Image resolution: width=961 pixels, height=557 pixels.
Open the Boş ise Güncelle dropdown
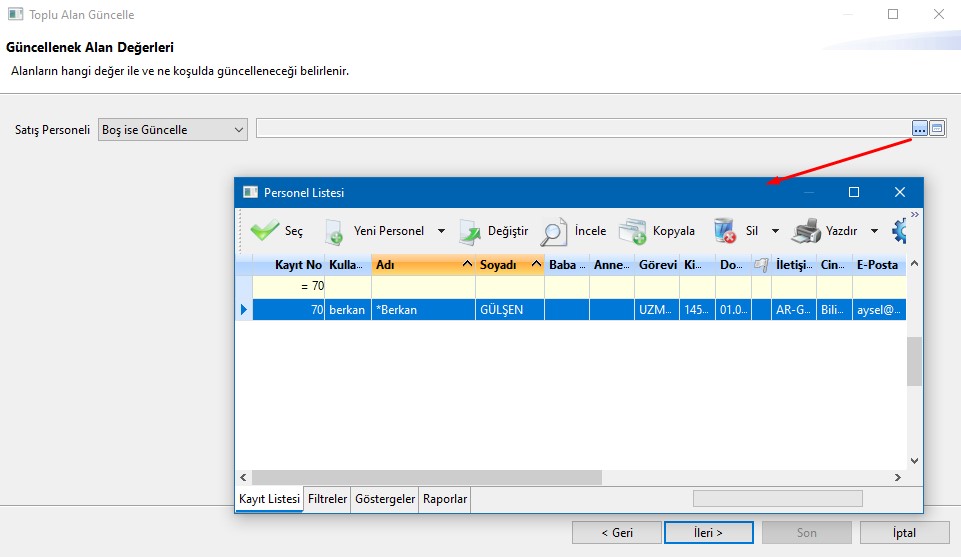pos(172,130)
